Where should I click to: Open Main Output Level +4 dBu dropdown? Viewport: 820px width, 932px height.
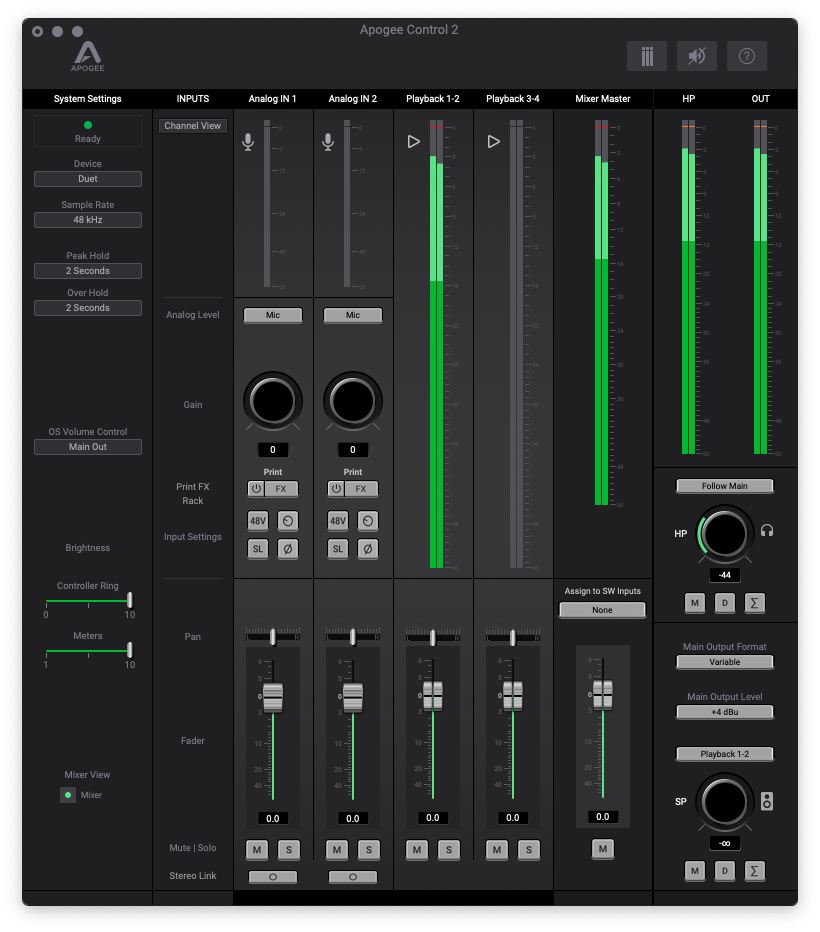[x=725, y=711]
